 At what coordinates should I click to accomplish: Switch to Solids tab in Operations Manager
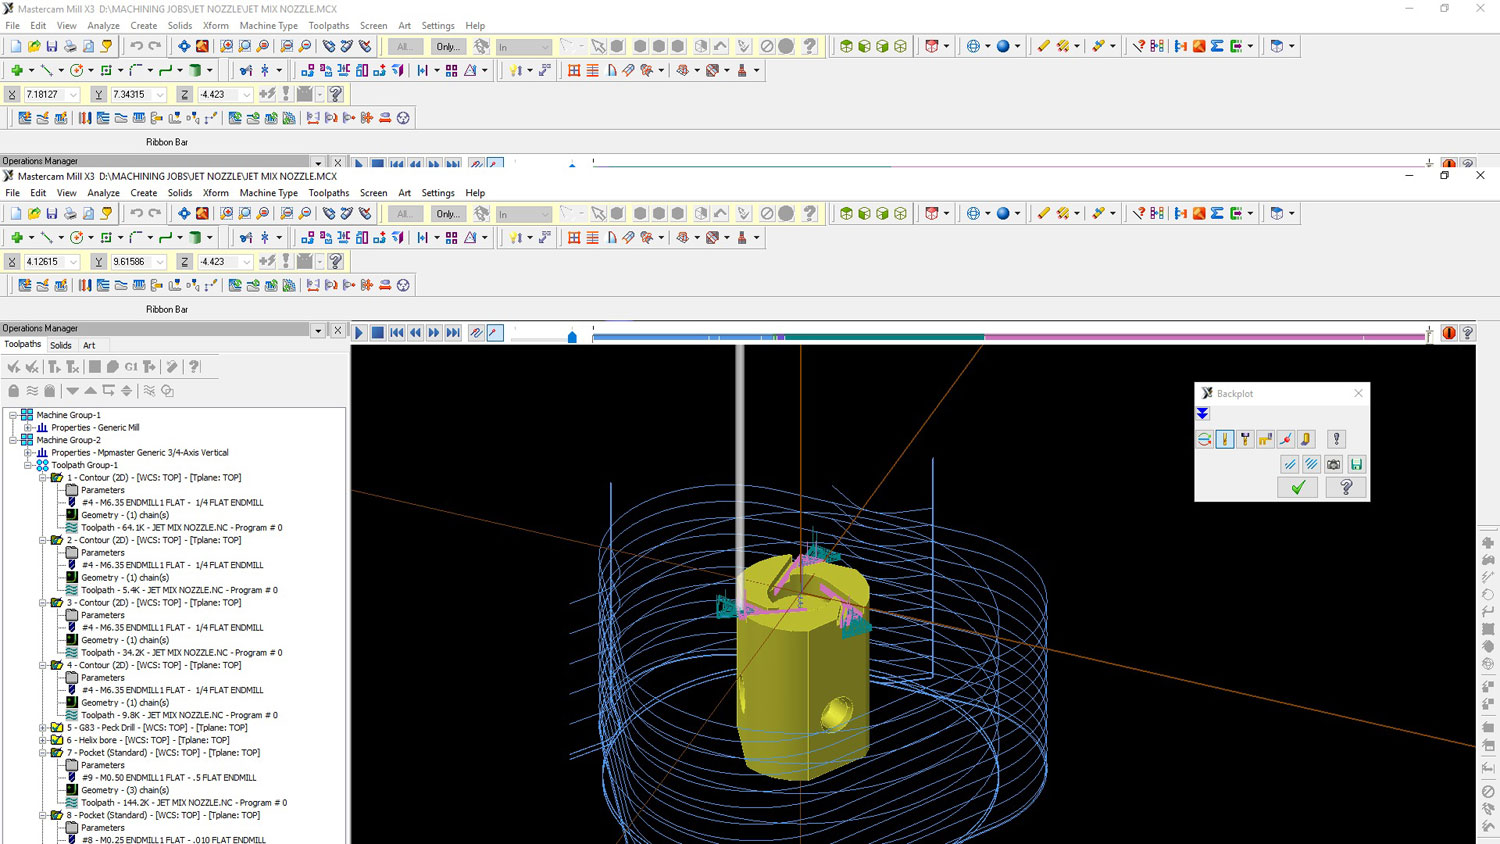coord(61,345)
